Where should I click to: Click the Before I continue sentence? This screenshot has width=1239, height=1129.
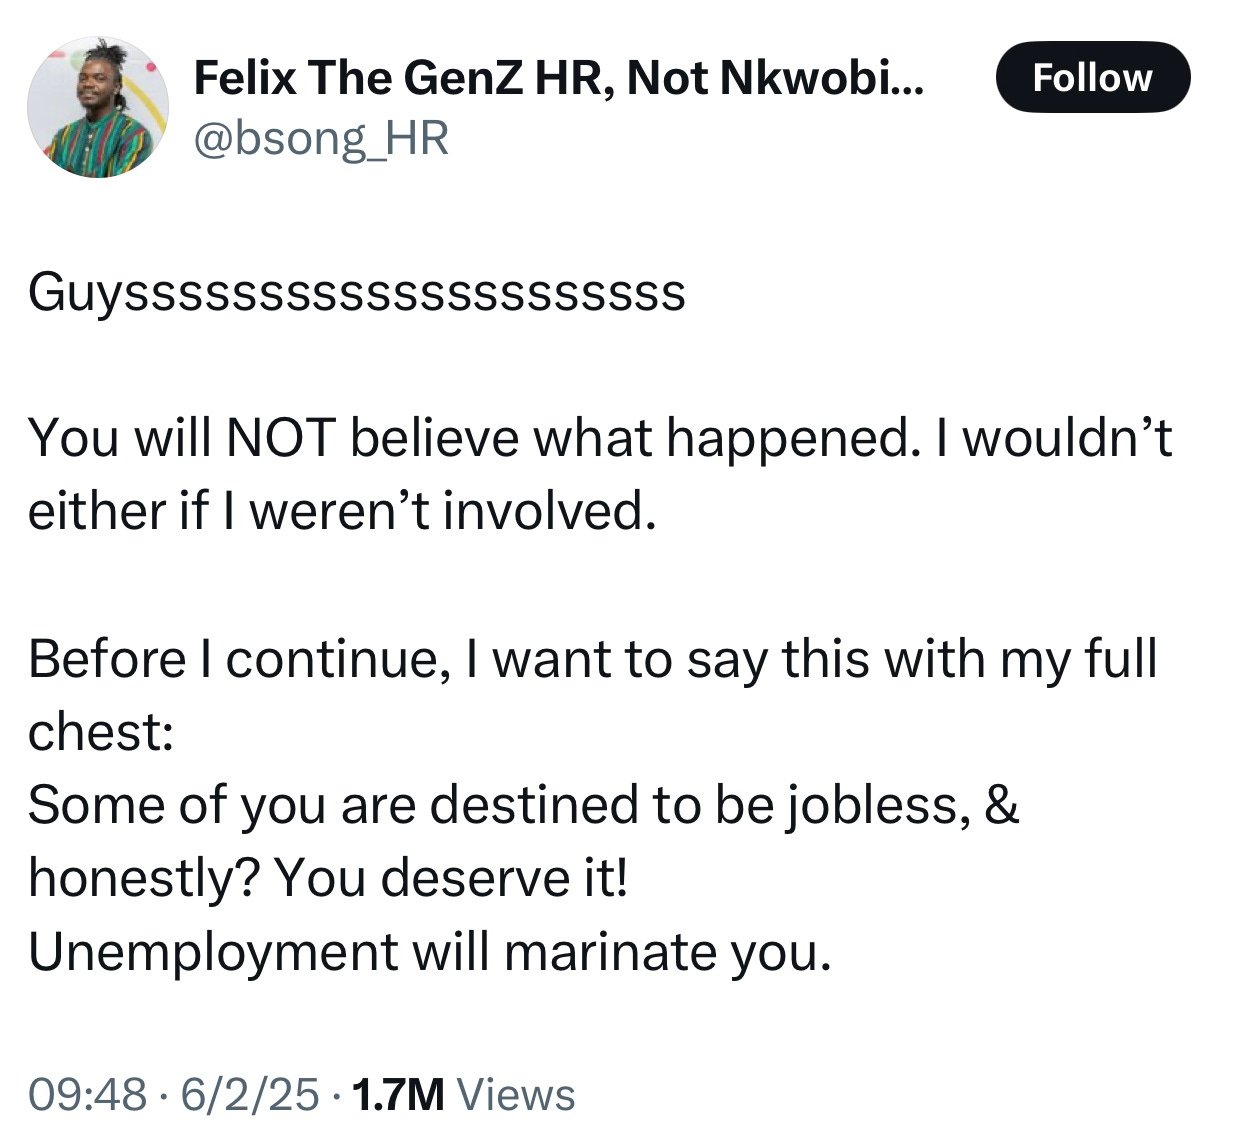(593, 660)
